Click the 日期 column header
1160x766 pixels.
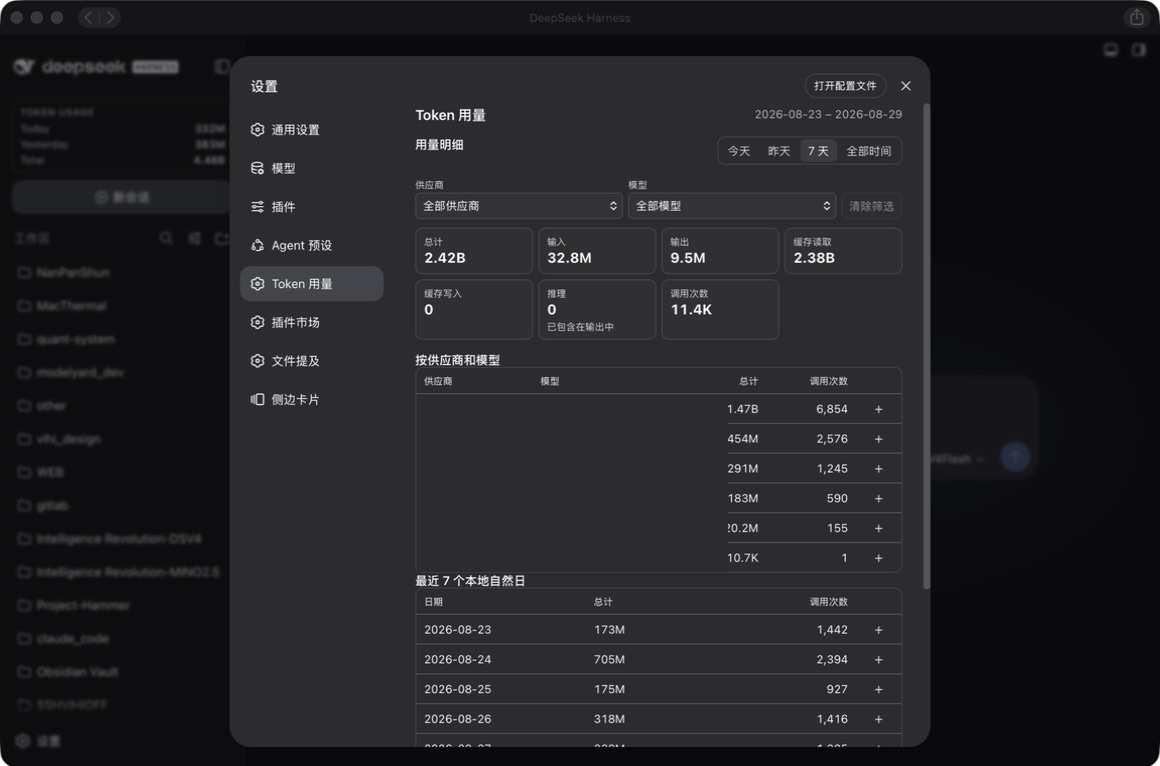coord(433,602)
